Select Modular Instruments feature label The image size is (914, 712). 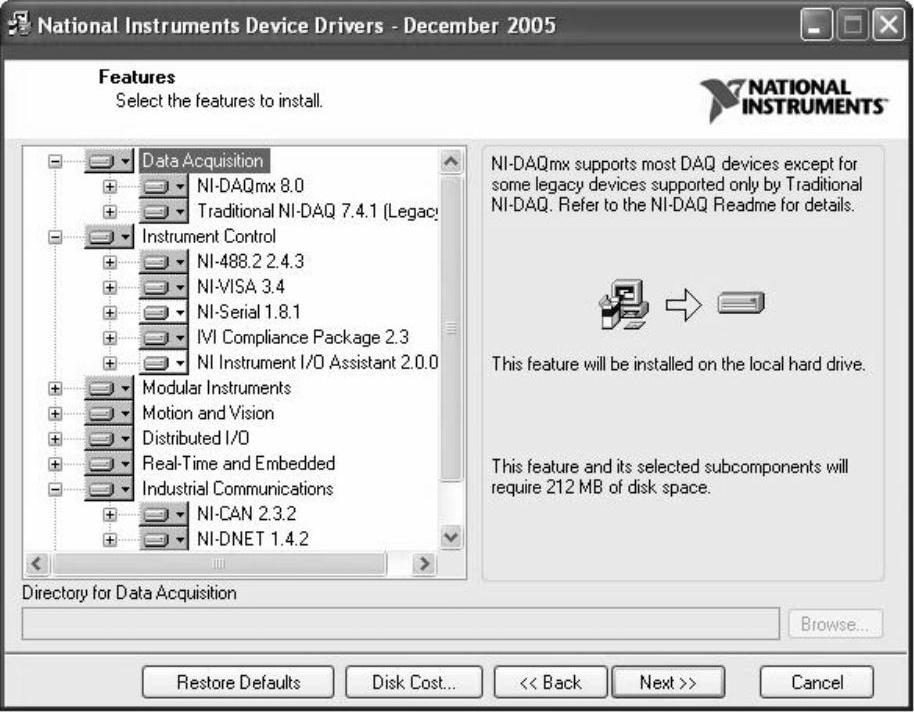(x=216, y=388)
